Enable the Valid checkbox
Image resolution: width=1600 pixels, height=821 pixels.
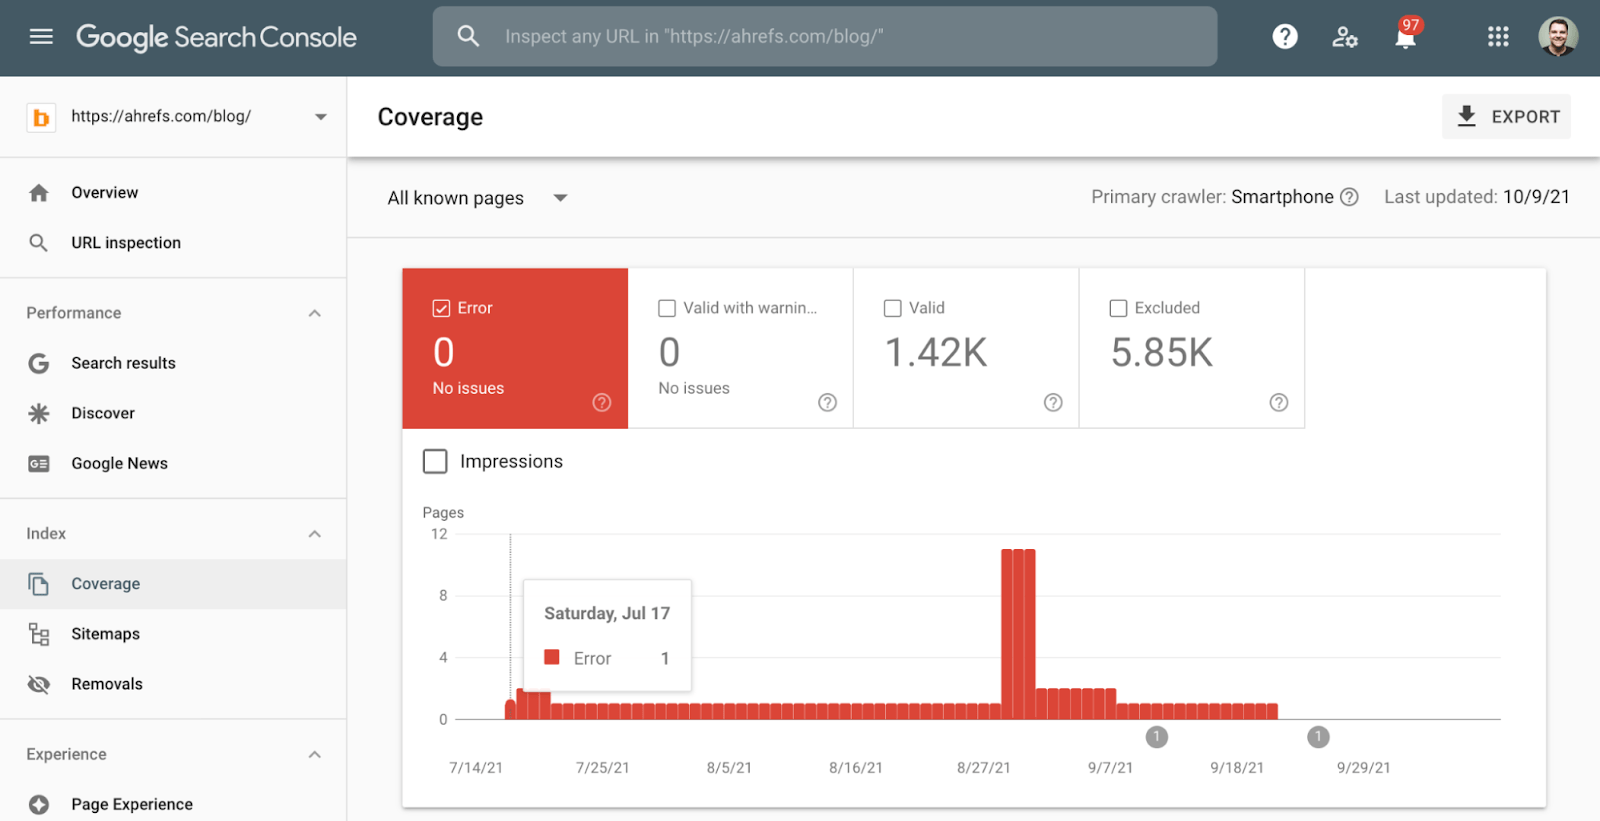pos(893,308)
